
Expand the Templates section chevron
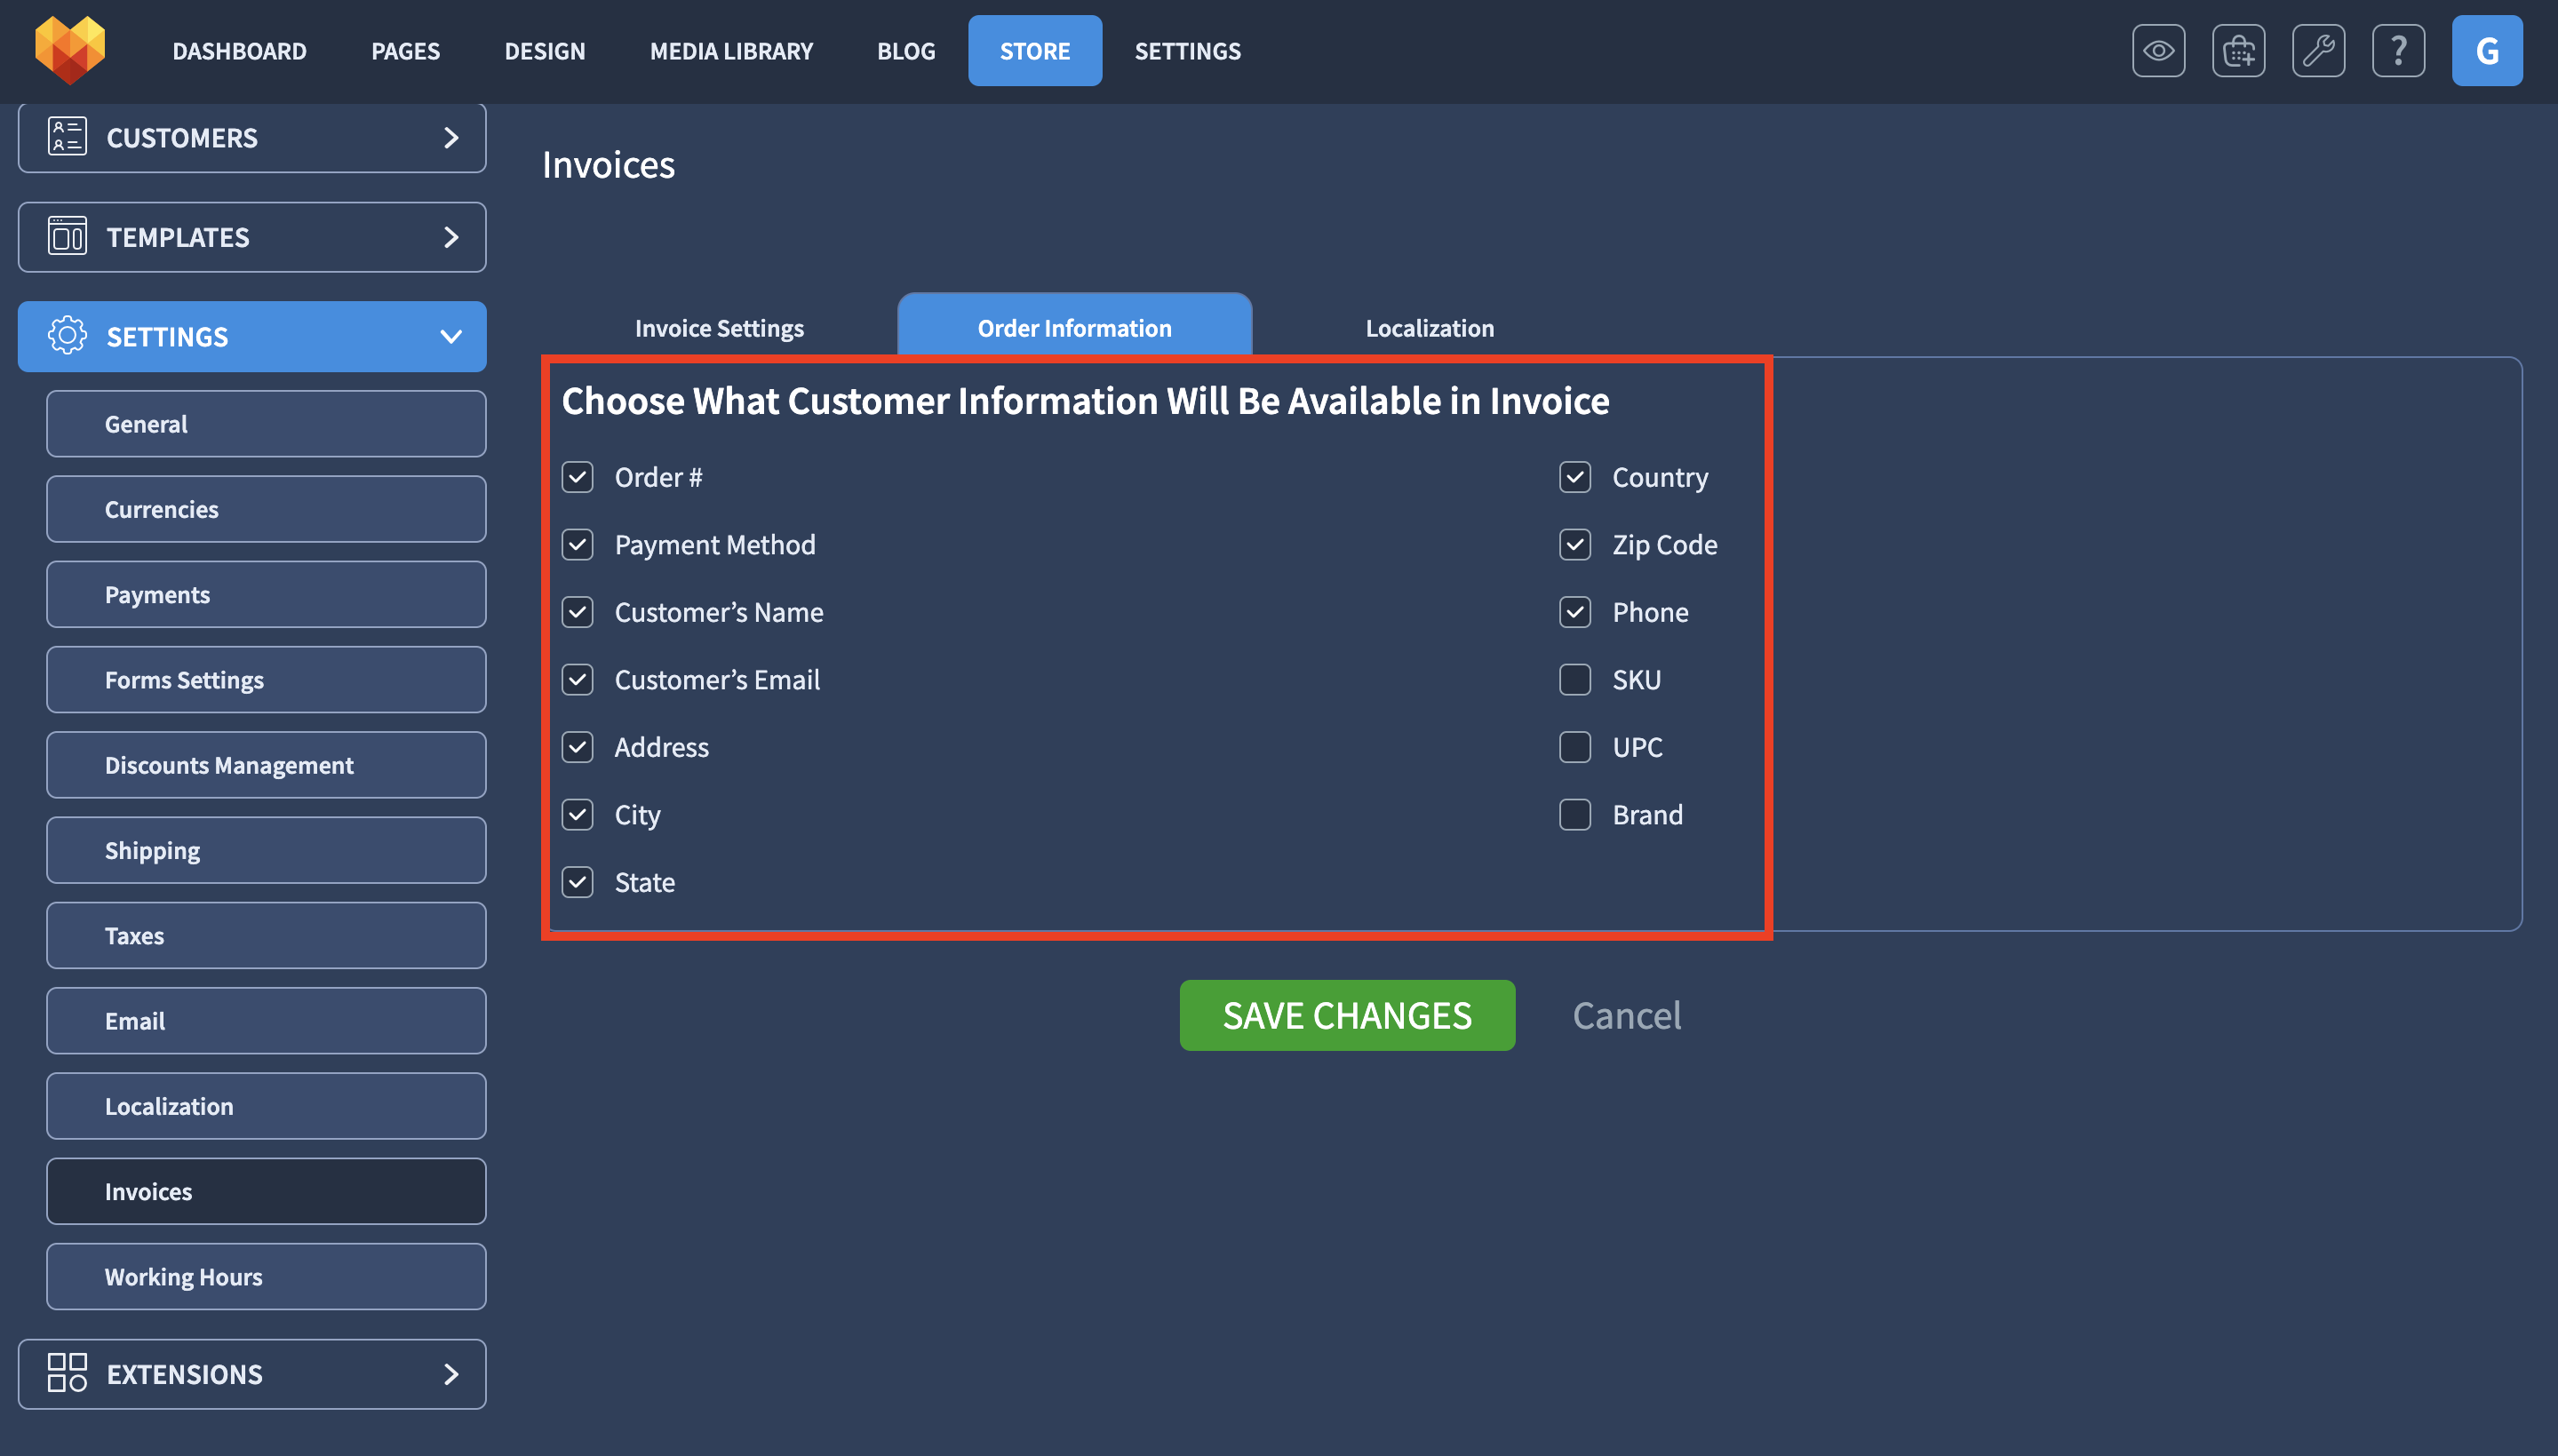(x=451, y=237)
